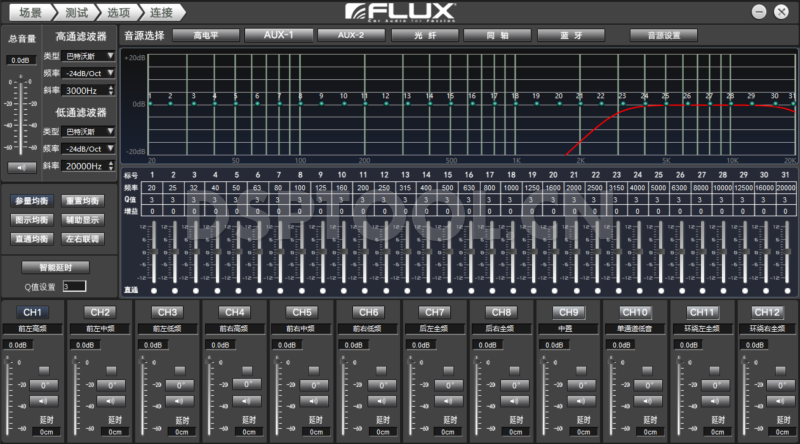Toggle bypass dot for EQ band 1

coord(154,291)
